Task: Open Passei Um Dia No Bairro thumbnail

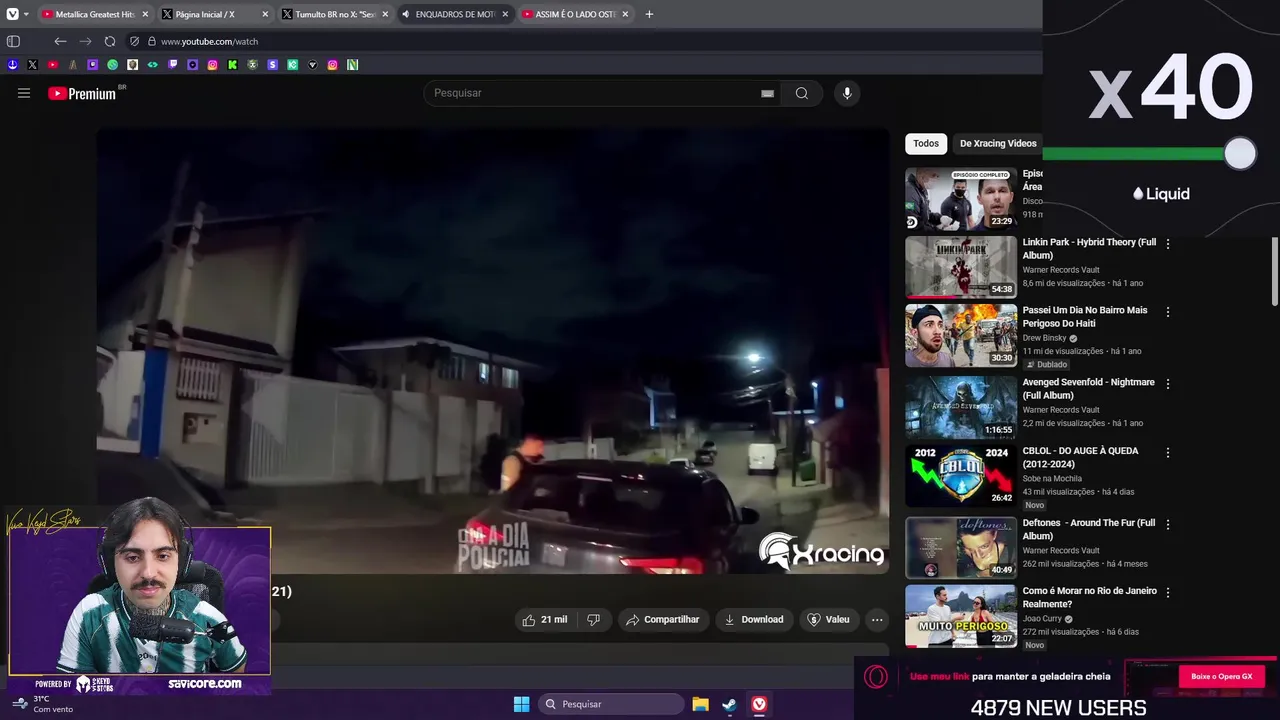Action: (961, 336)
